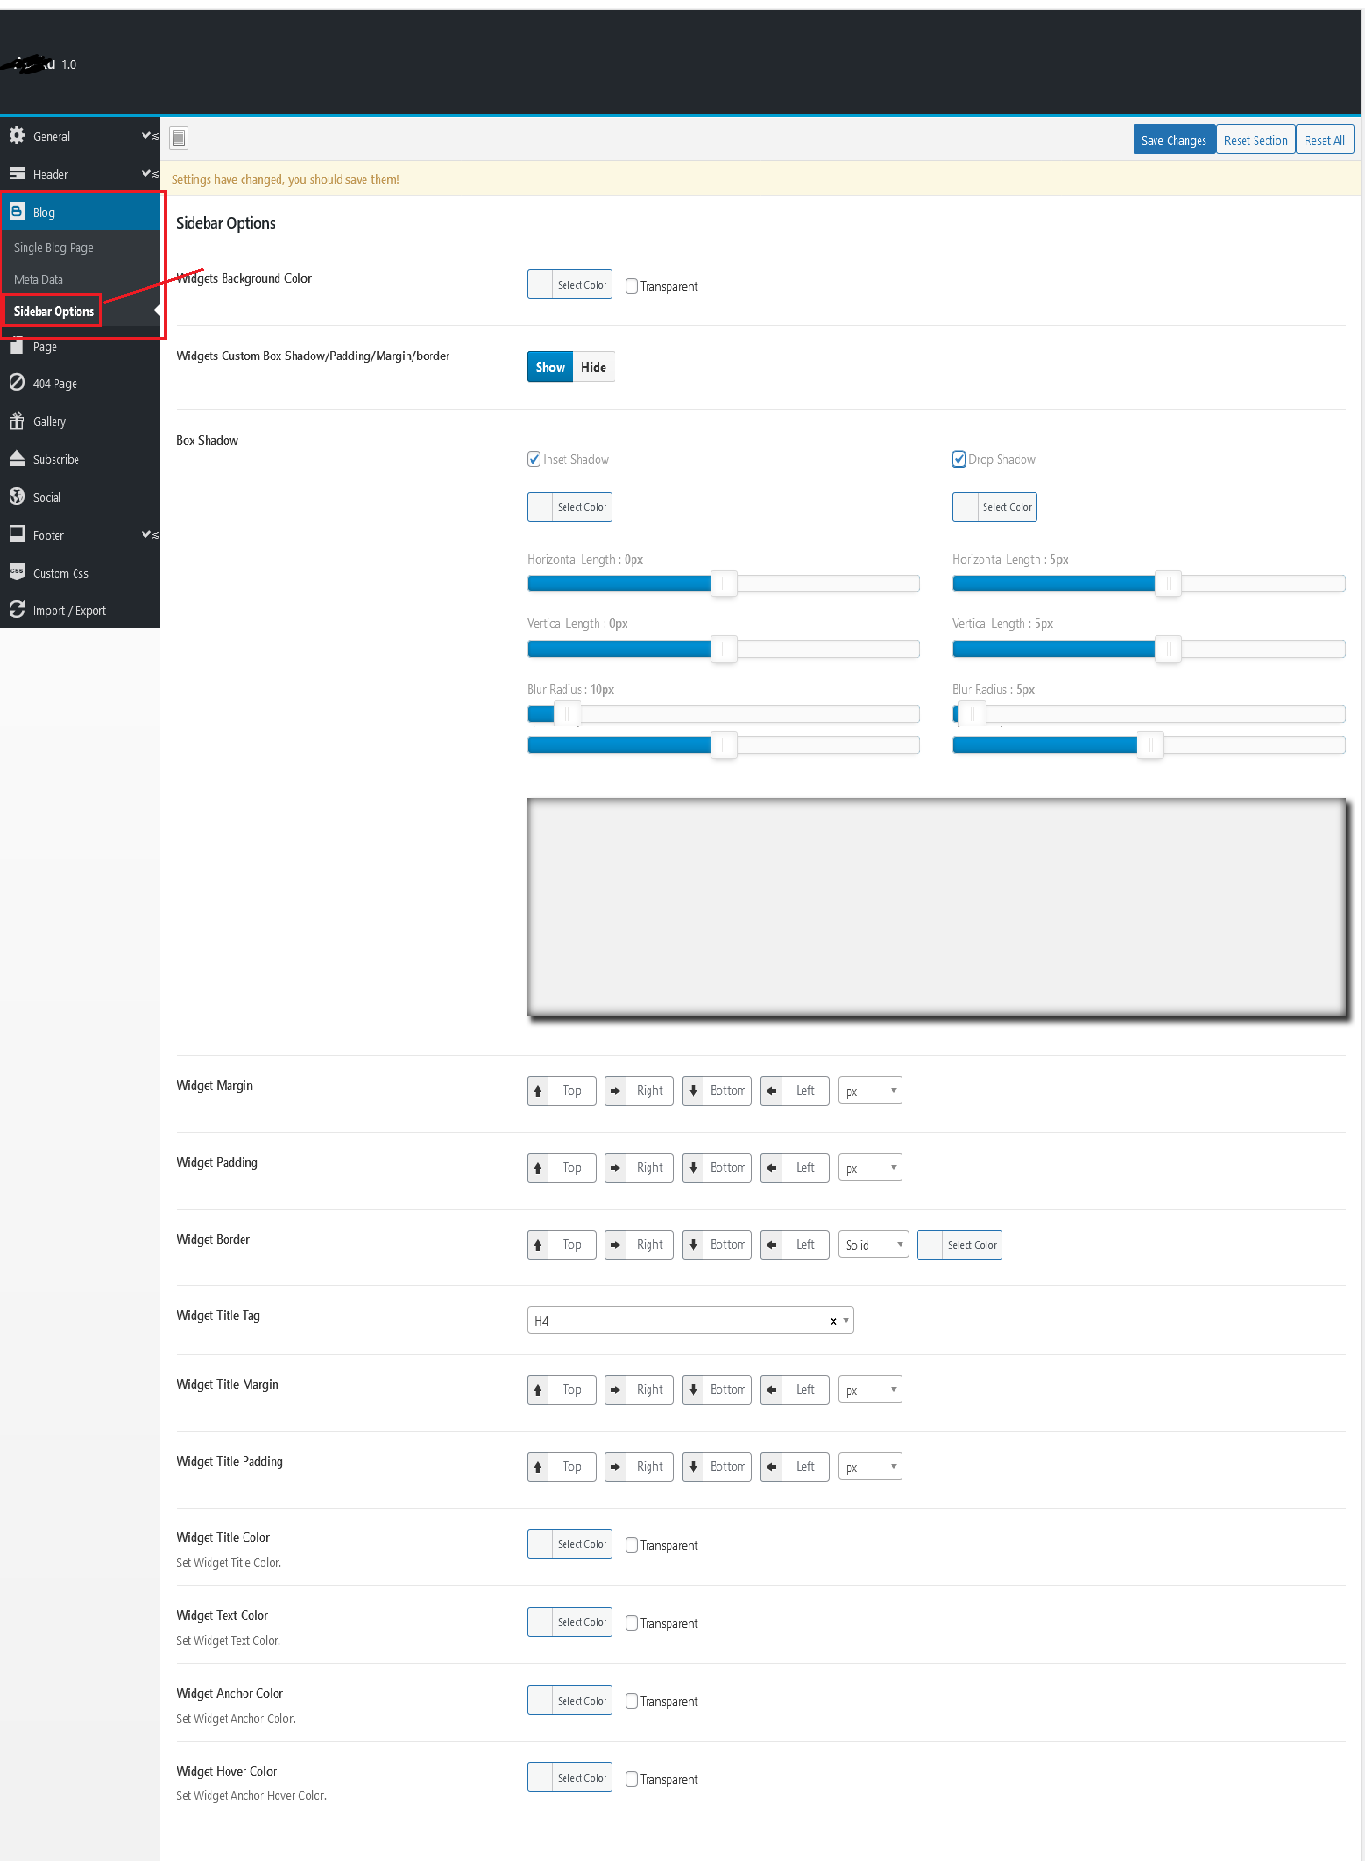Click the Footer monitor icon

pyautogui.click(x=17, y=534)
